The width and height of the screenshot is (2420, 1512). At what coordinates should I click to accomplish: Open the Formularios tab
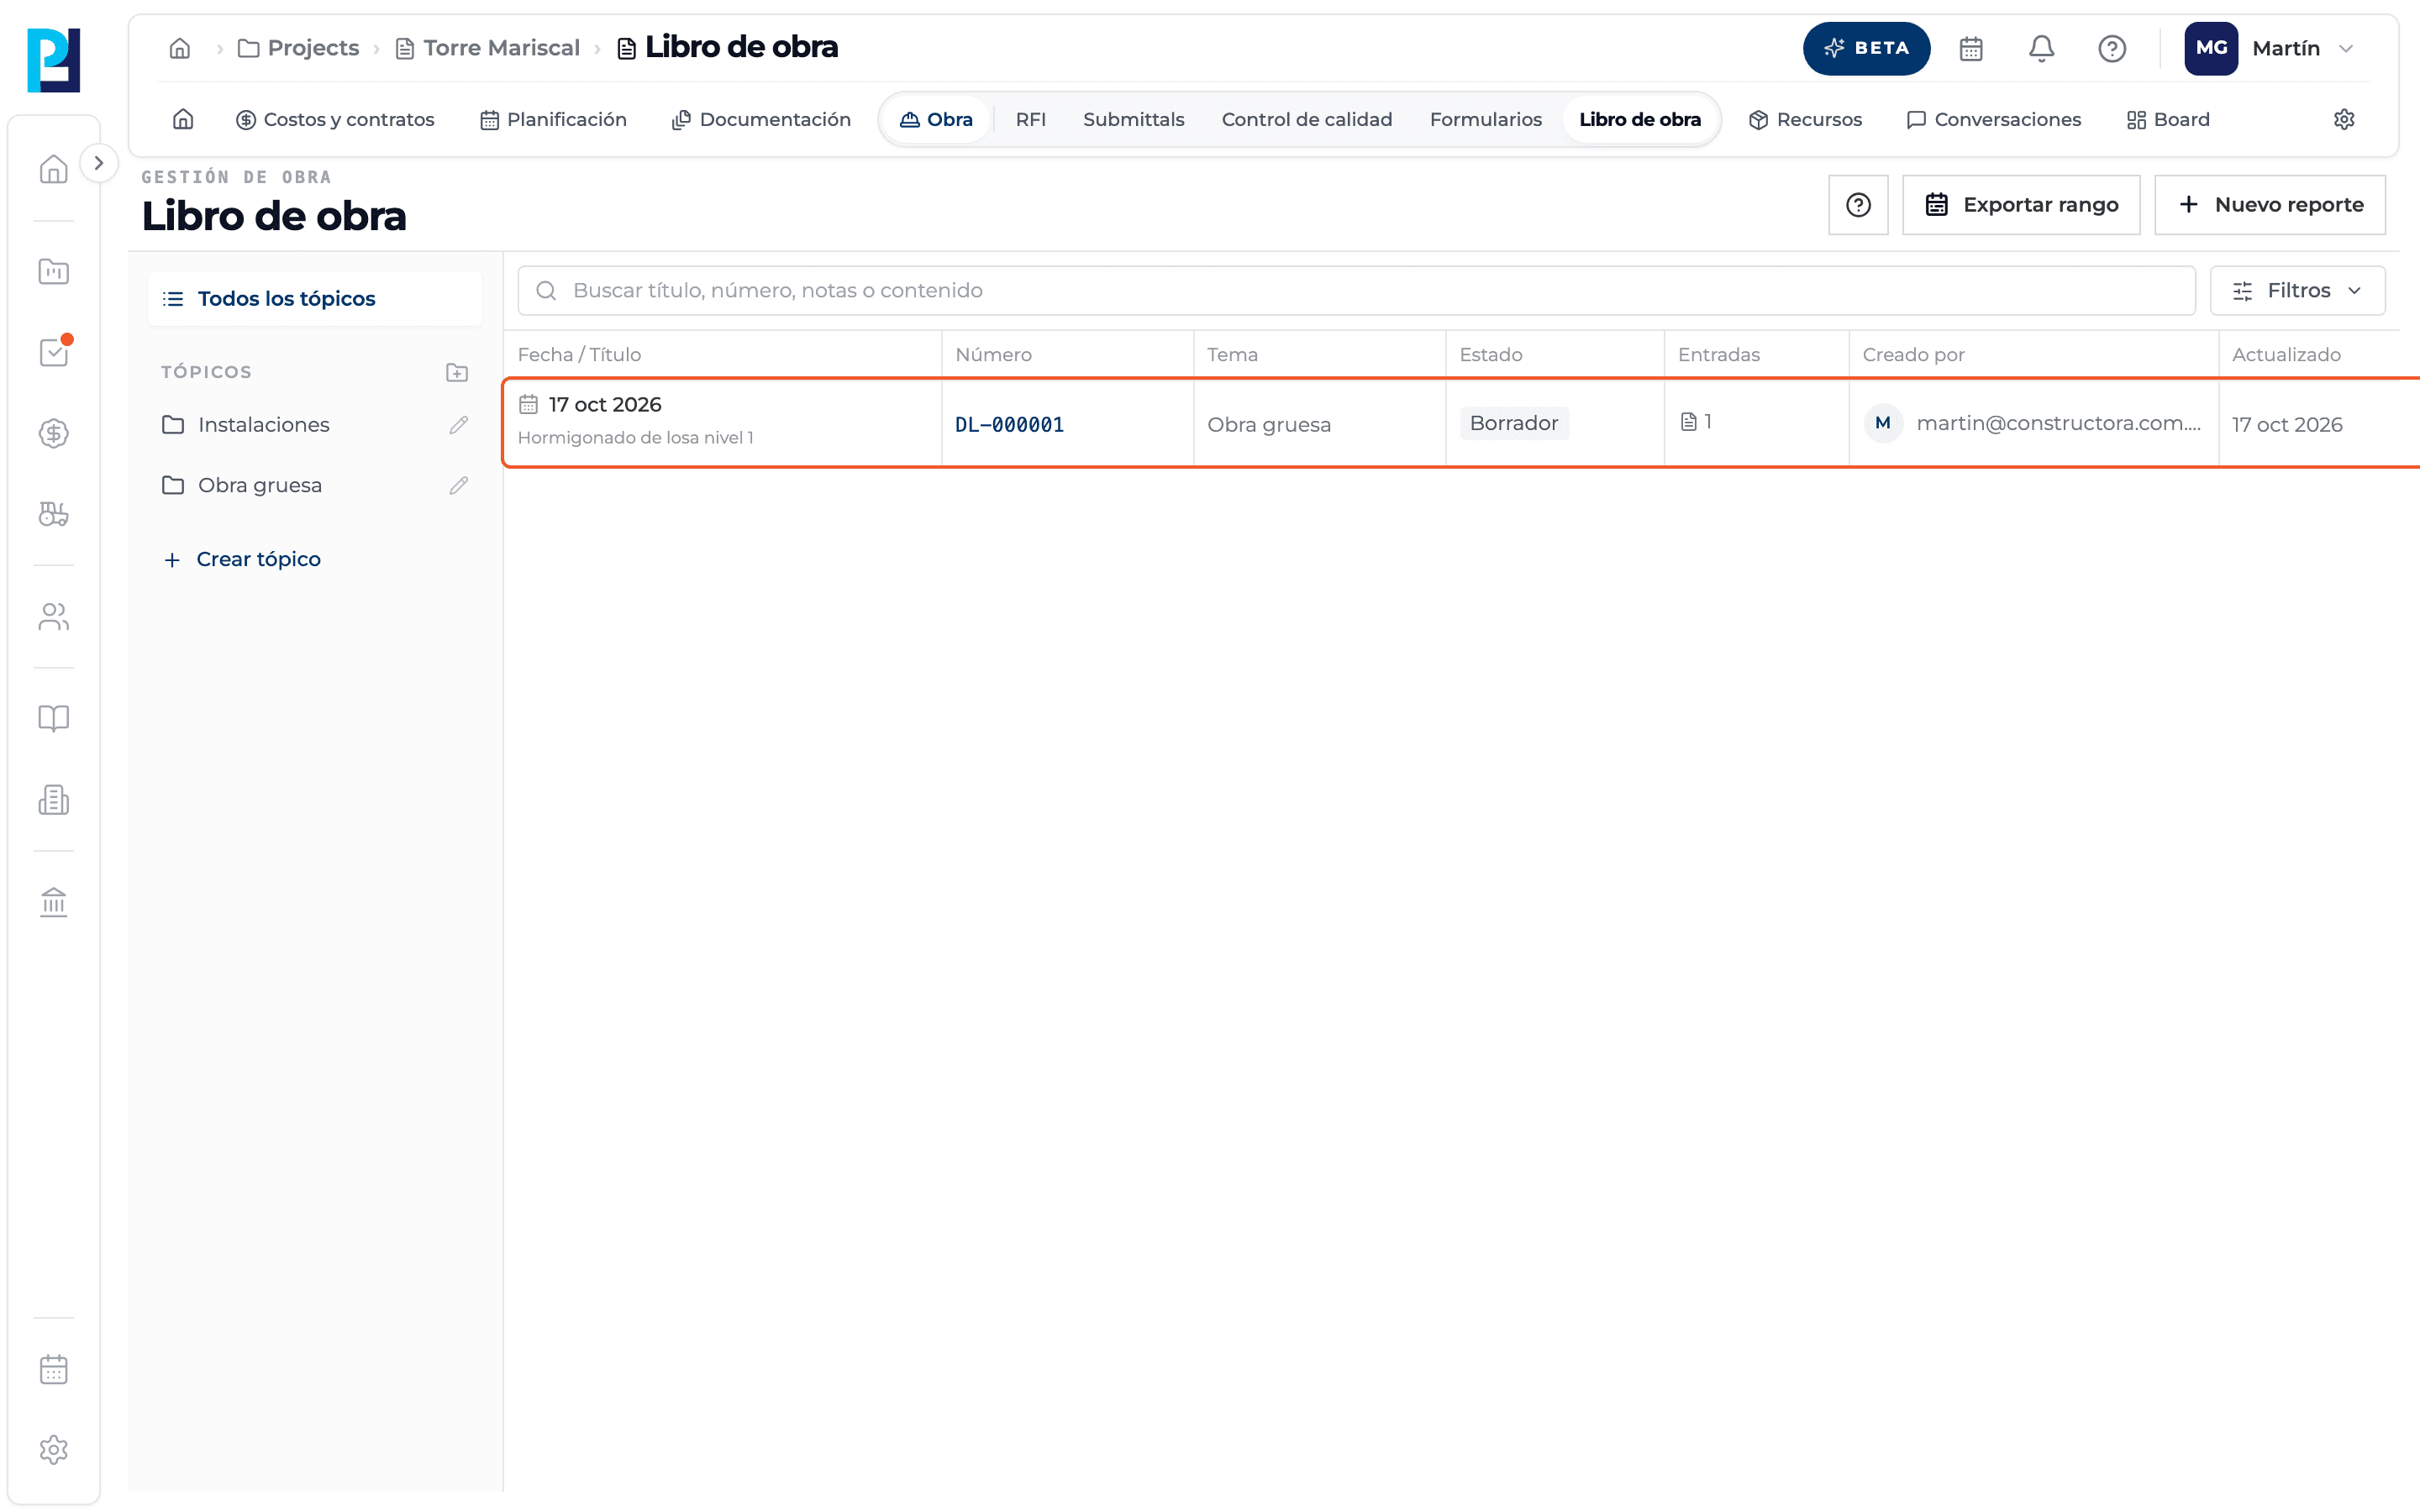(x=1485, y=119)
